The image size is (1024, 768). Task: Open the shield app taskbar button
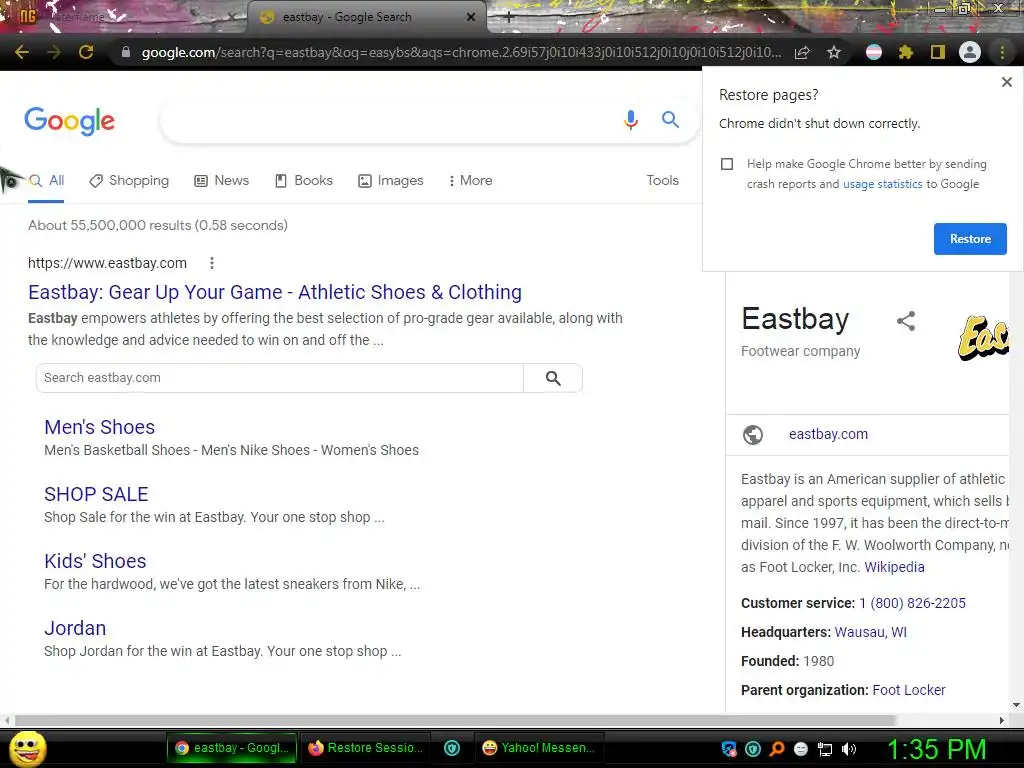pyautogui.click(x=452, y=748)
